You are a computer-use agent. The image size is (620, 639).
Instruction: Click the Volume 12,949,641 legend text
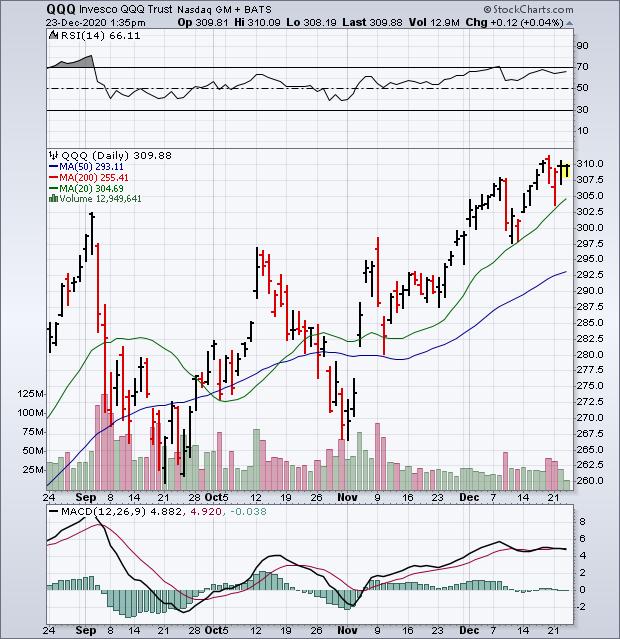click(100, 199)
